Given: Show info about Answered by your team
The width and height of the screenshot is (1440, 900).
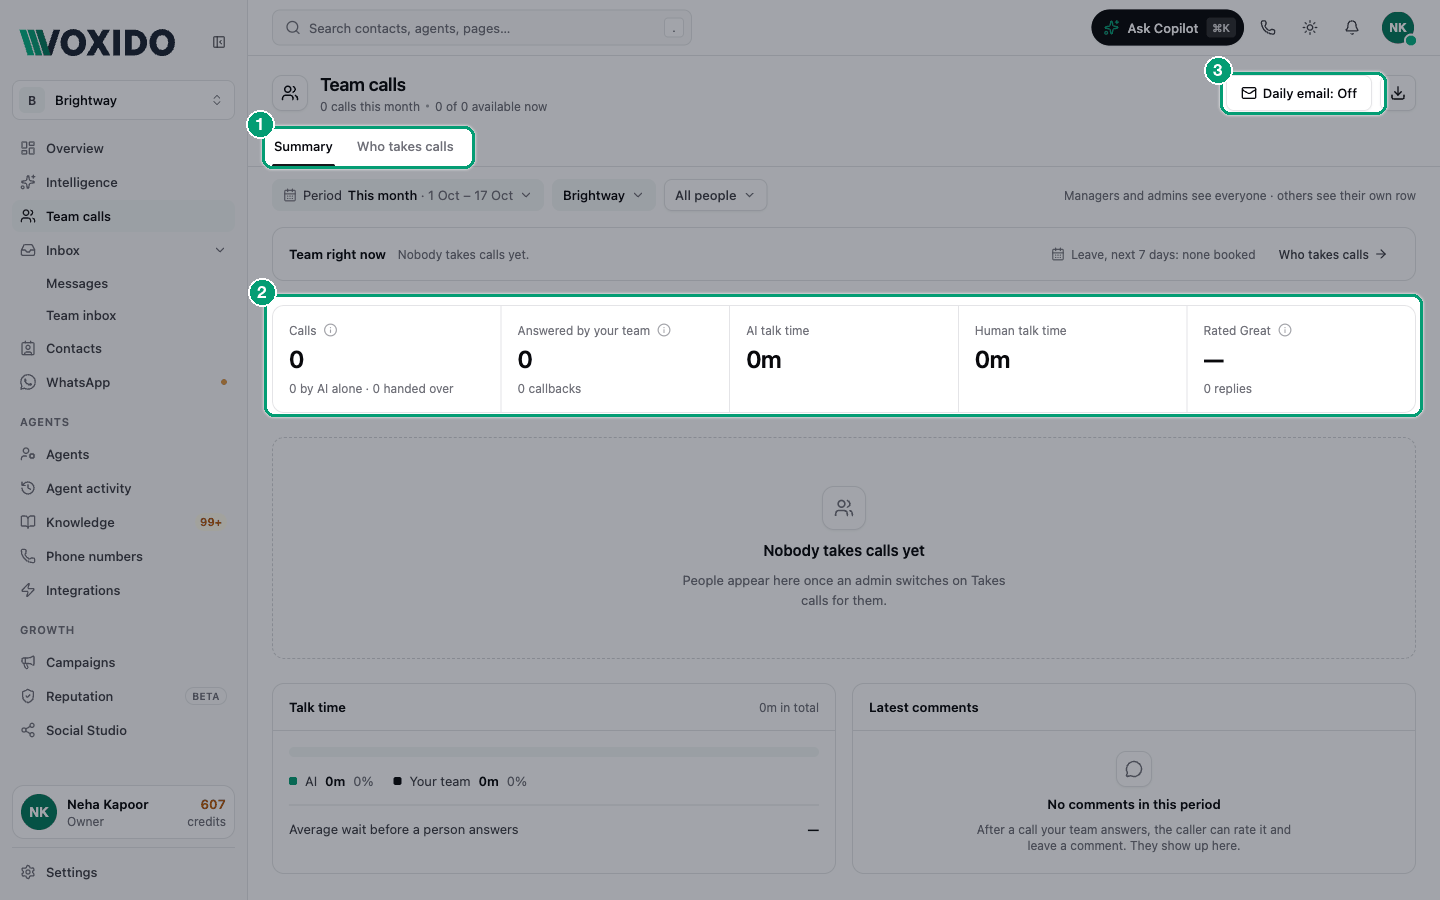Looking at the screenshot, I should pyautogui.click(x=664, y=330).
